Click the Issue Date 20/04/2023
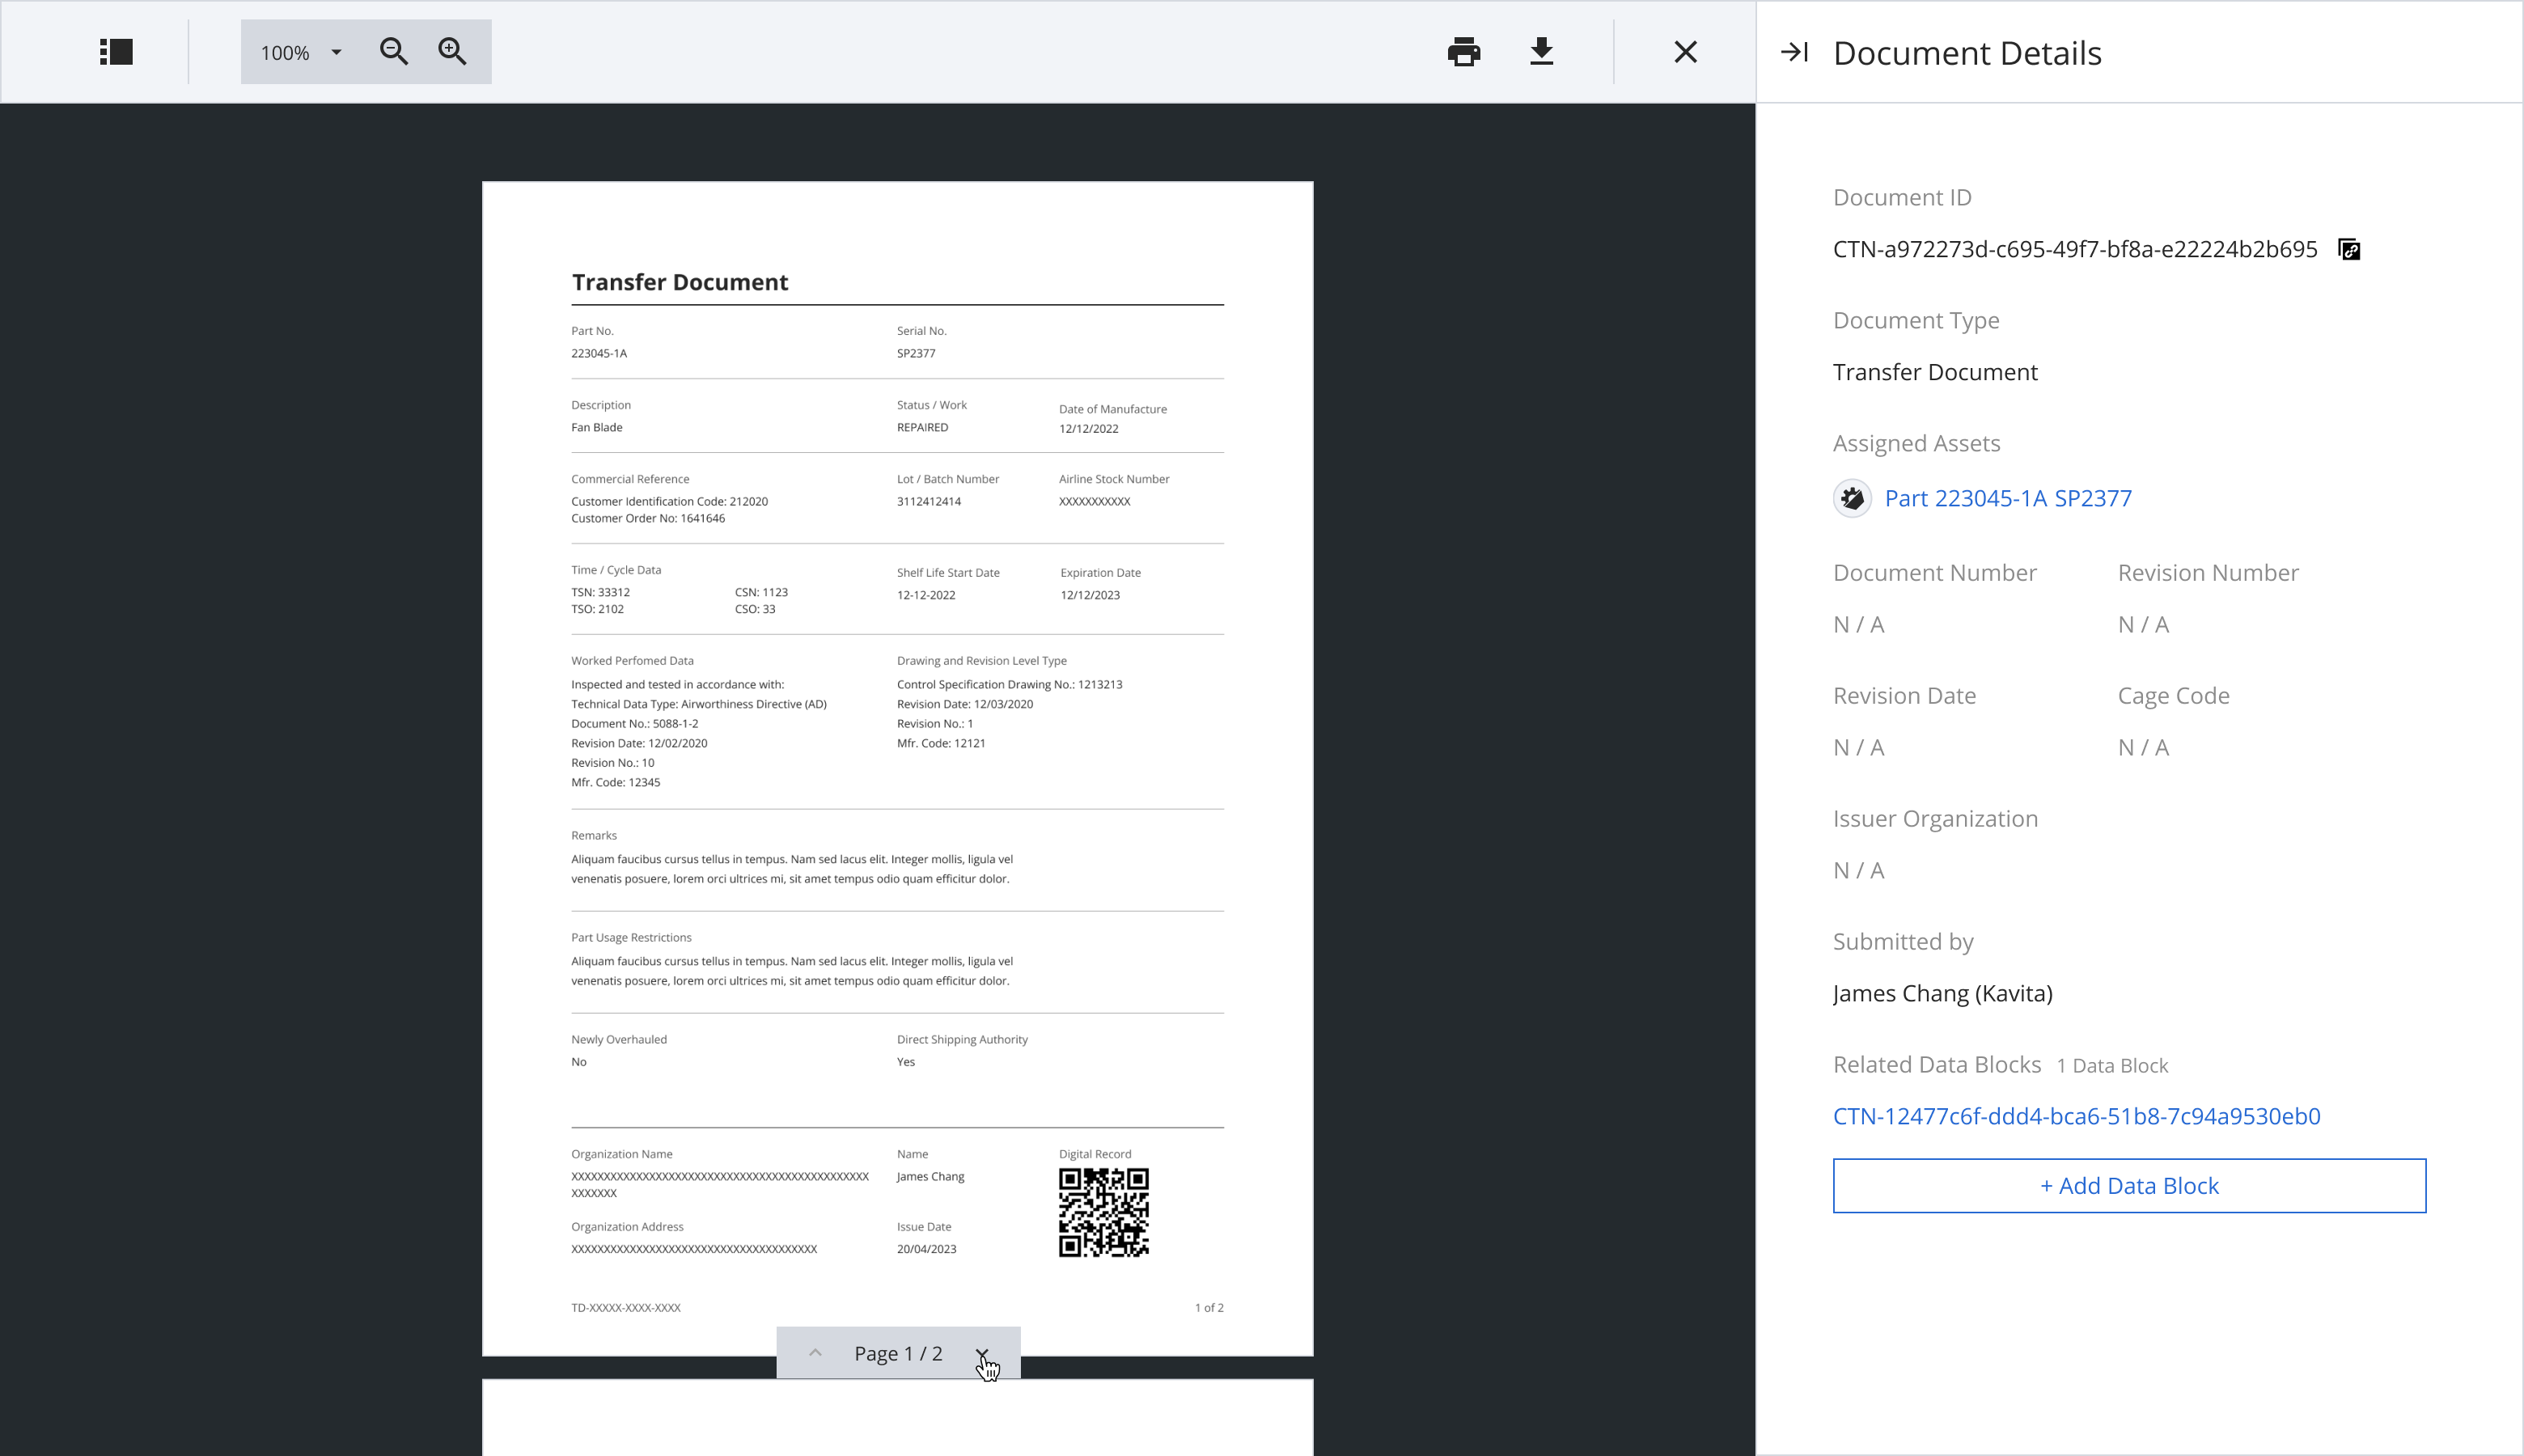This screenshot has height=1456, width=2524. (x=926, y=1249)
